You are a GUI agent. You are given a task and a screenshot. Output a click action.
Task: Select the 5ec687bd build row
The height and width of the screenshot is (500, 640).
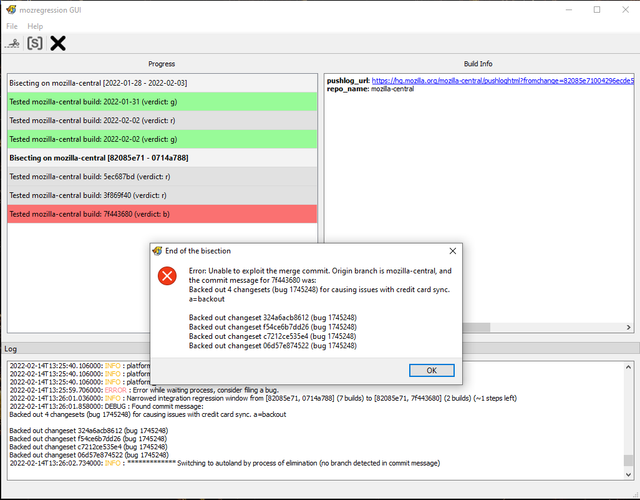pyautogui.click(x=162, y=177)
